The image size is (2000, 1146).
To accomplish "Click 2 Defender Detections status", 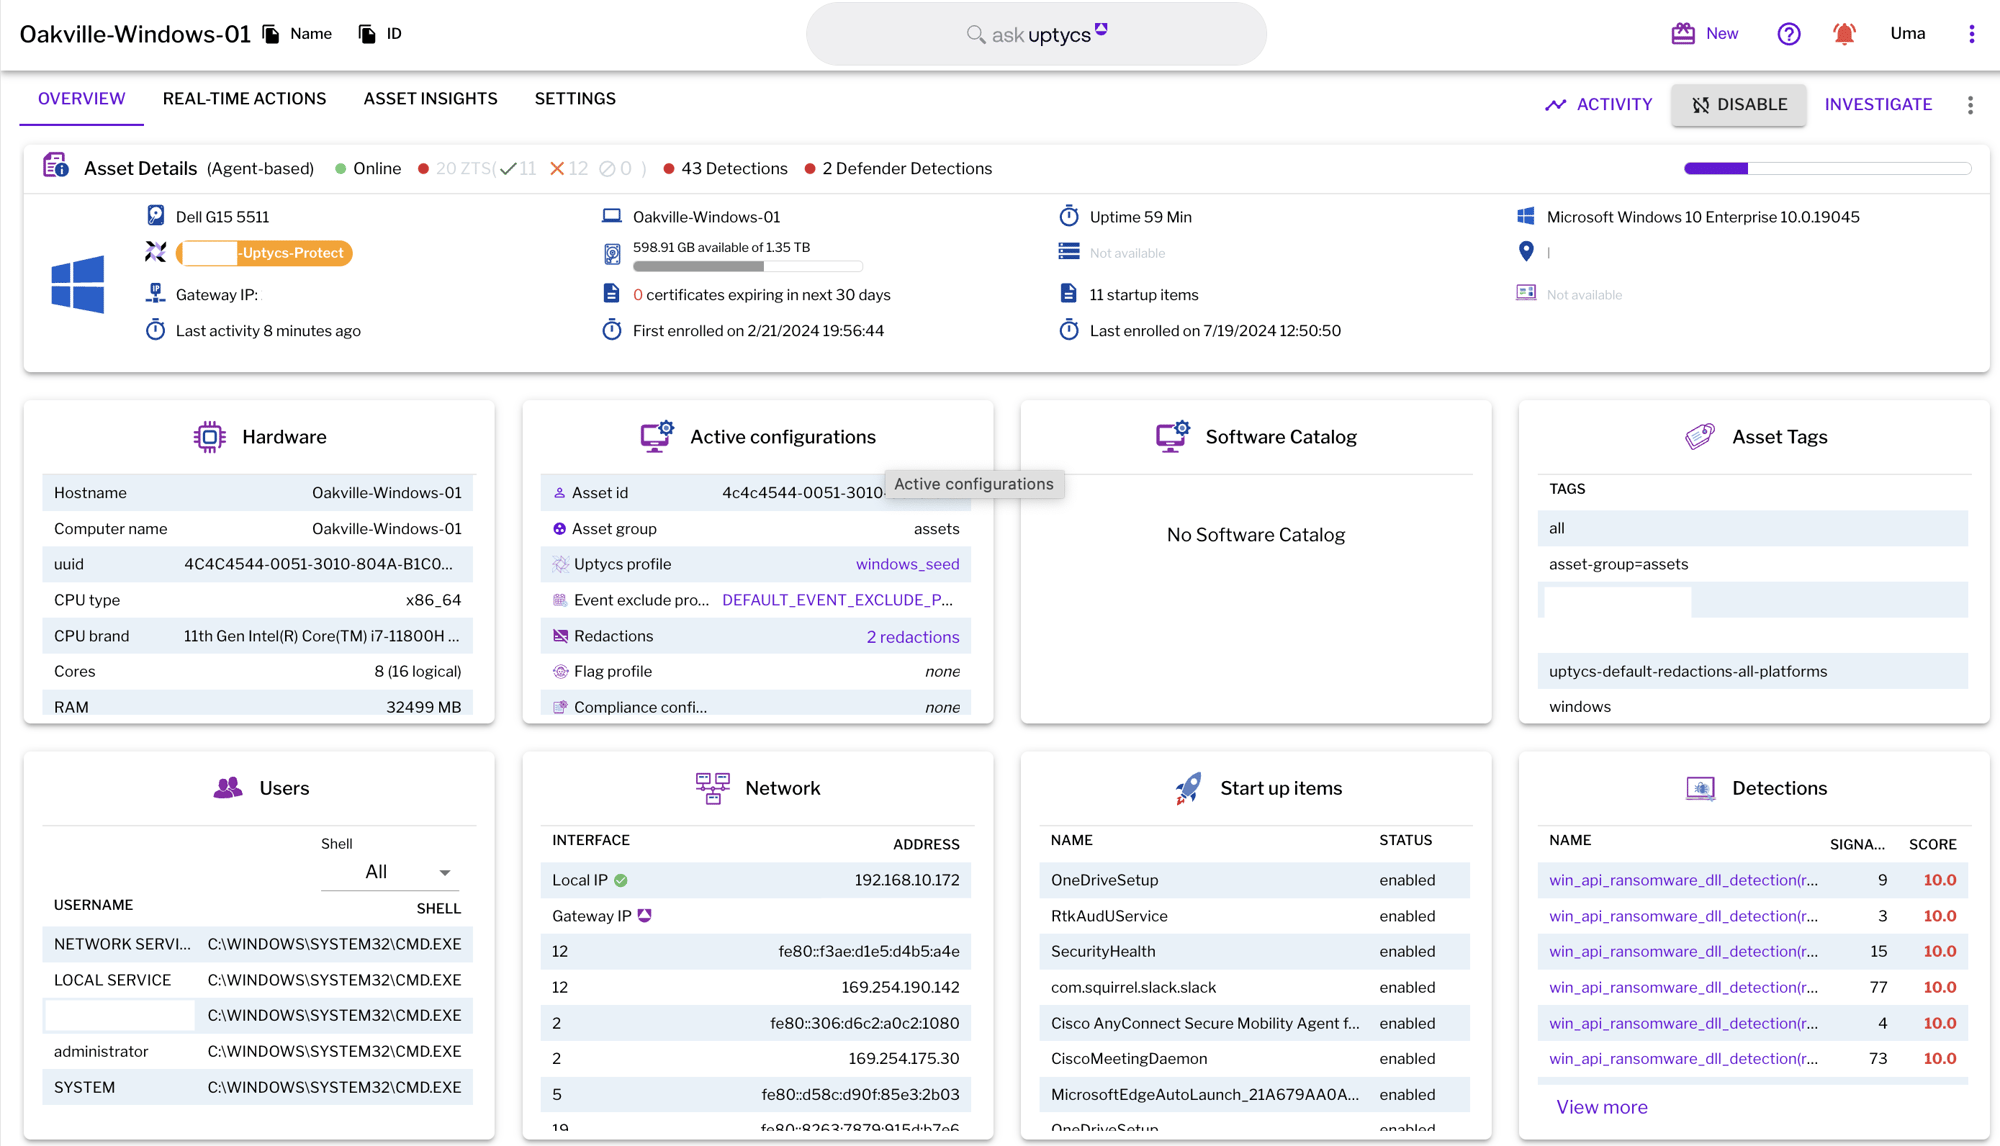I will 898,169.
